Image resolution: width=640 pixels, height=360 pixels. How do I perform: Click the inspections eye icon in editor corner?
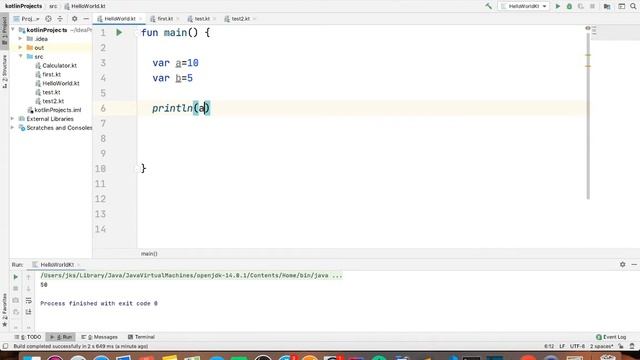pyautogui.click(x=588, y=28)
